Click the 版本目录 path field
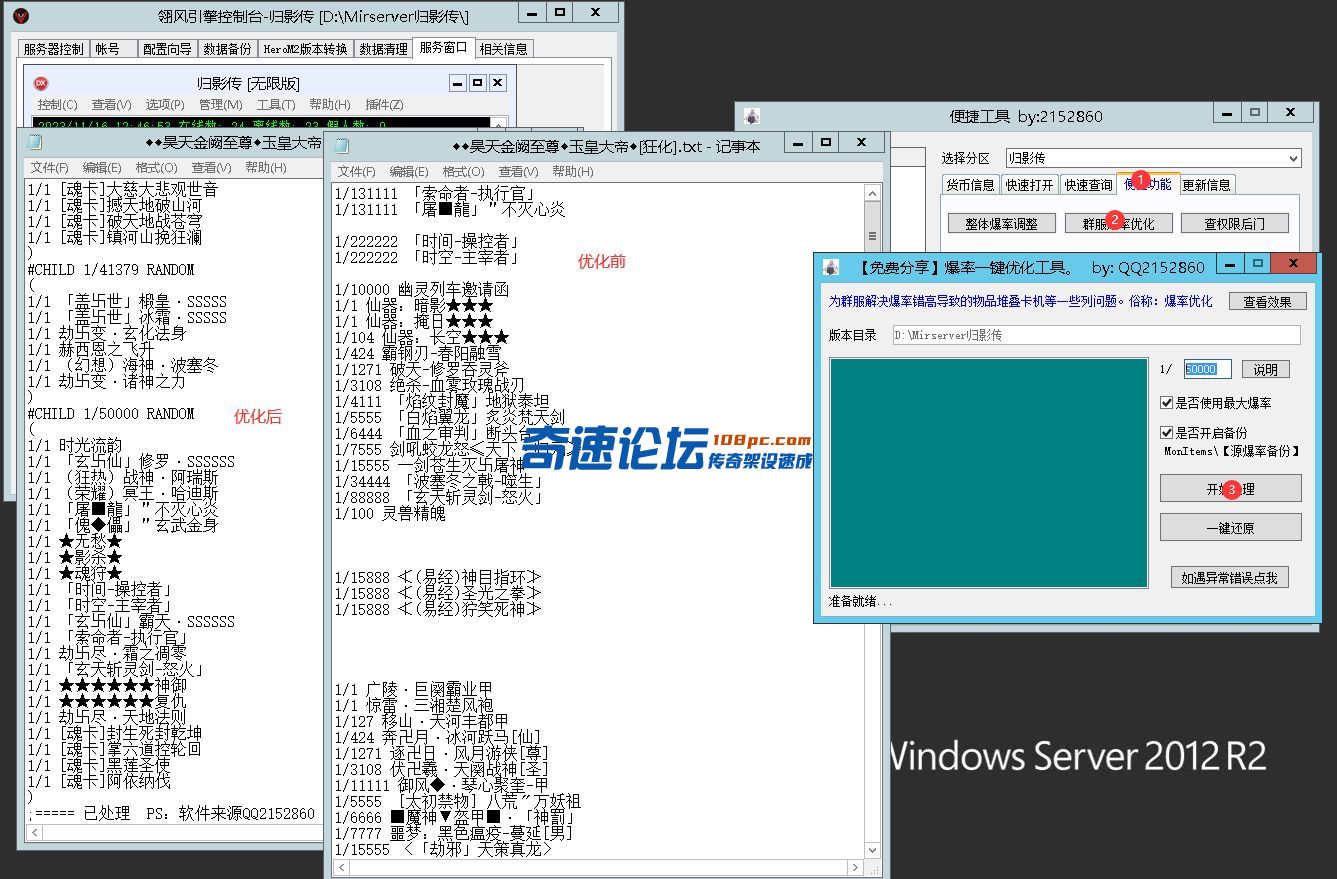This screenshot has width=1337, height=879. tap(1096, 335)
